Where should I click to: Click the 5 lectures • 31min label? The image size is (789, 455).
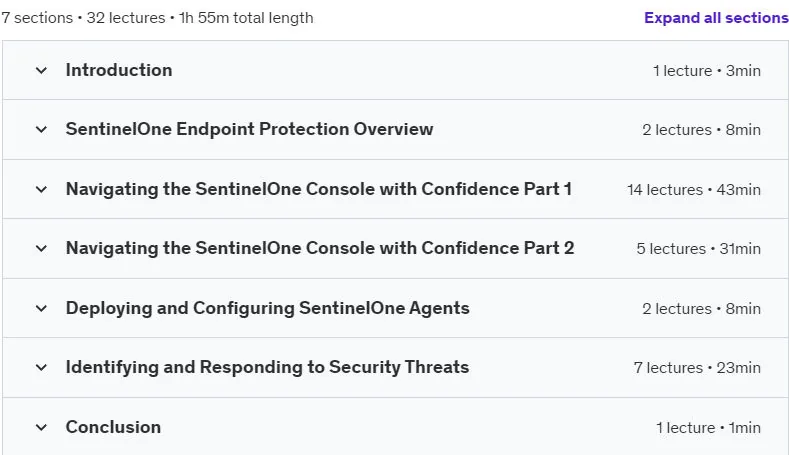[698, 249]
